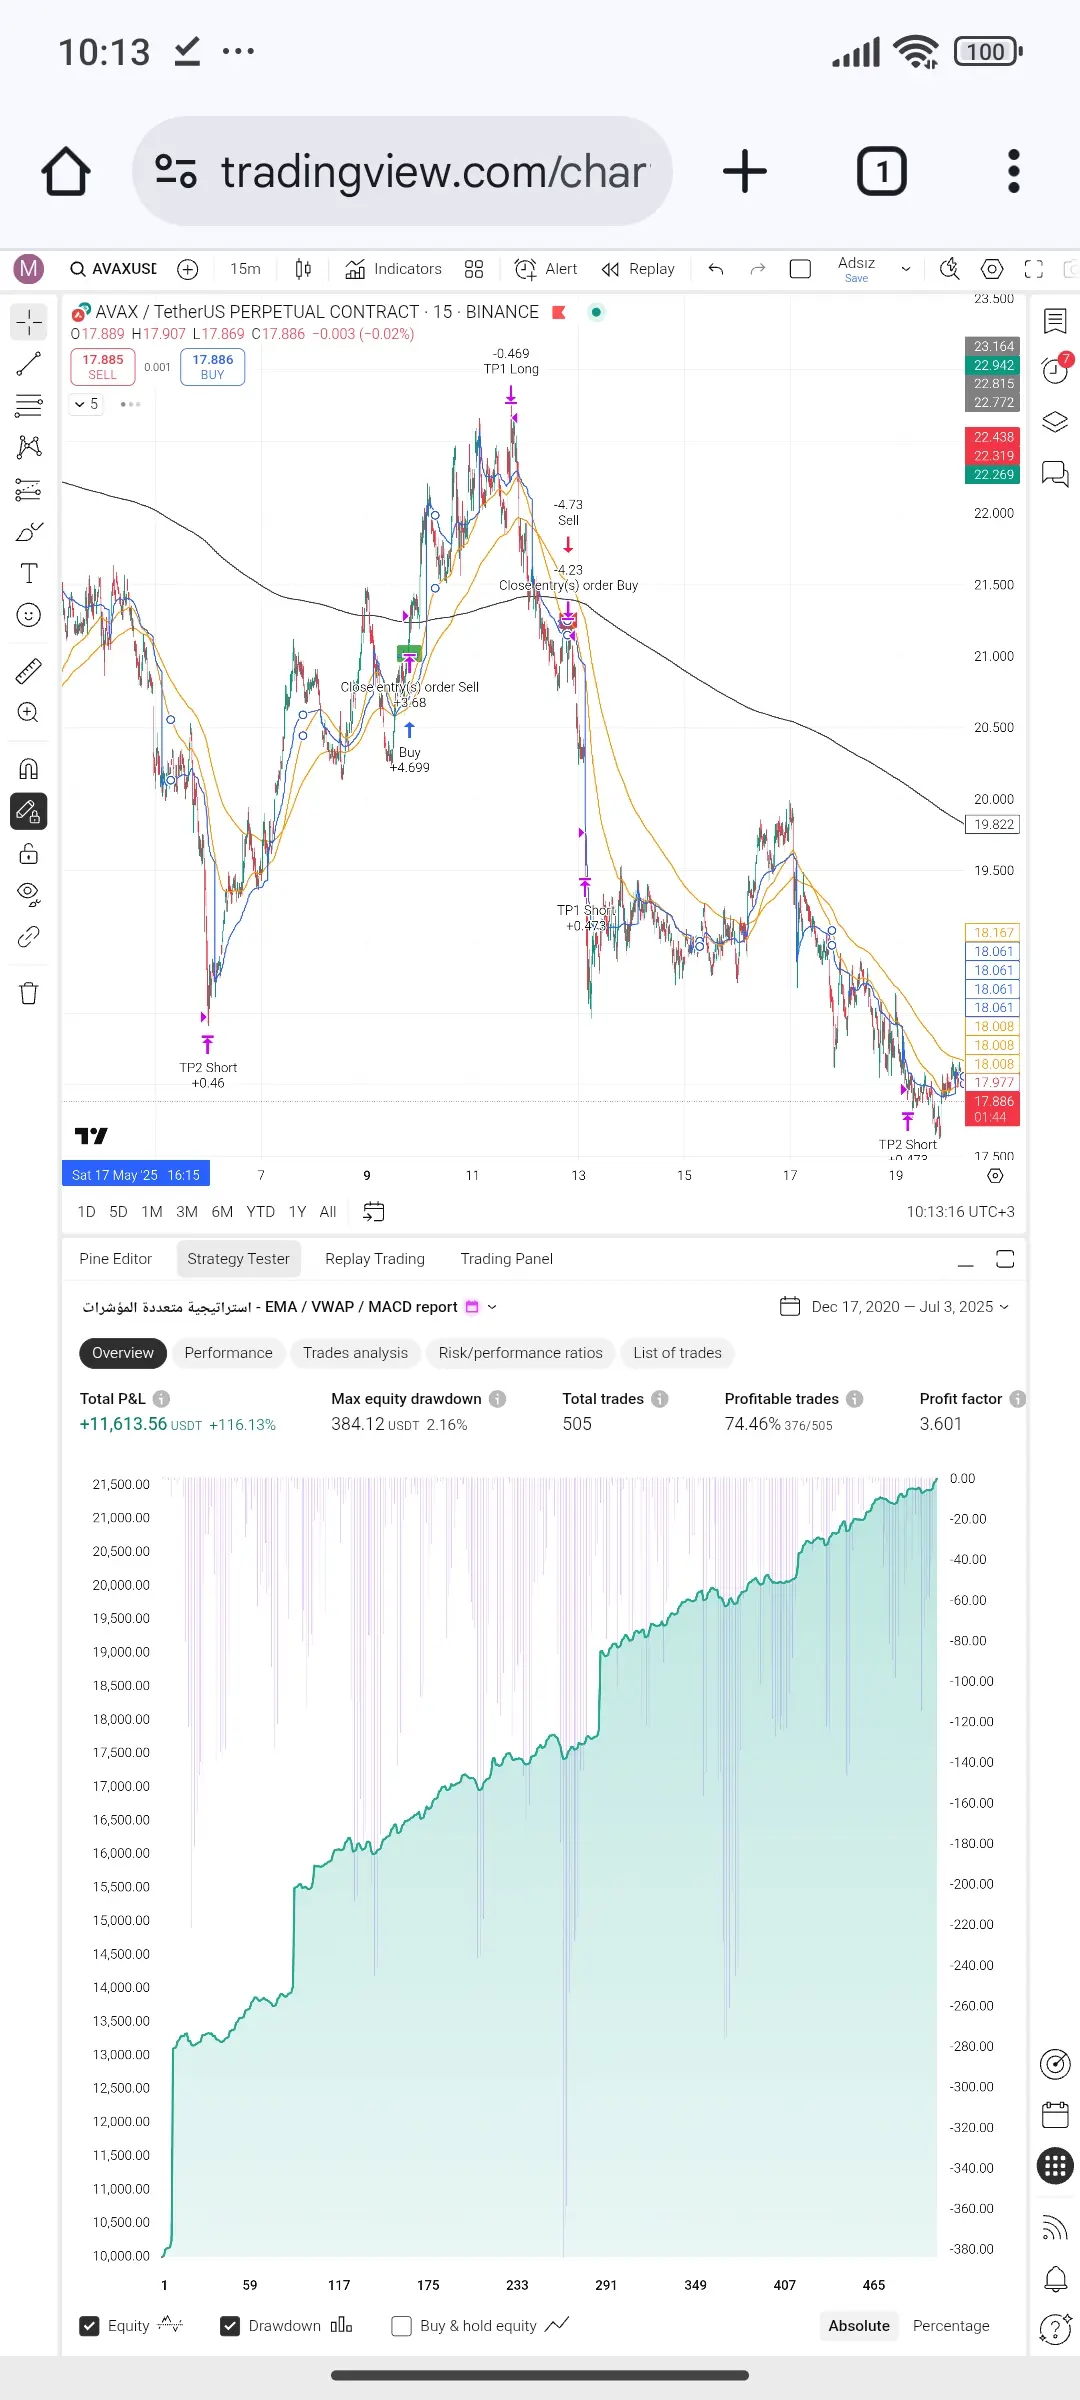This screenshot has width=1080, height=2400.
Task: Create an Alert
Action: point(546,269)
